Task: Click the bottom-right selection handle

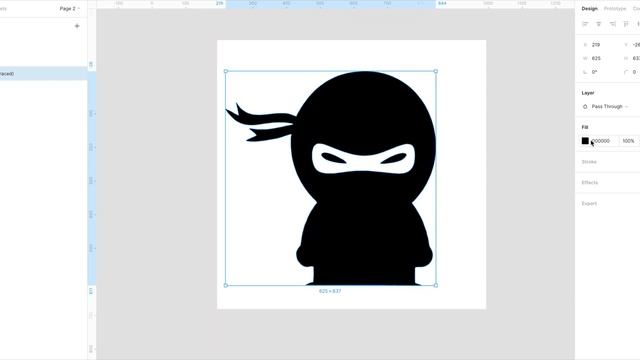Action: 436,285
